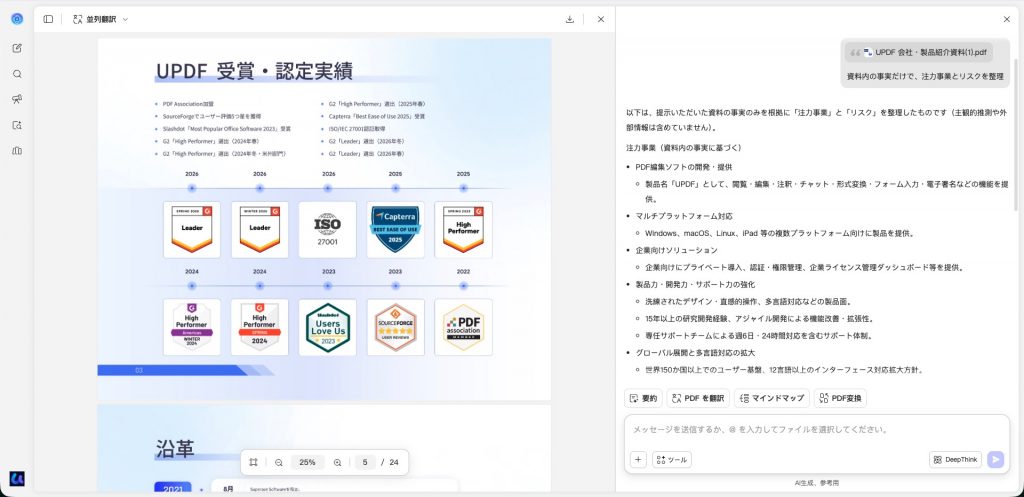Click the user prompt 資料内の事実だけで message
1024x497 pixels.
tap(925, 76)
